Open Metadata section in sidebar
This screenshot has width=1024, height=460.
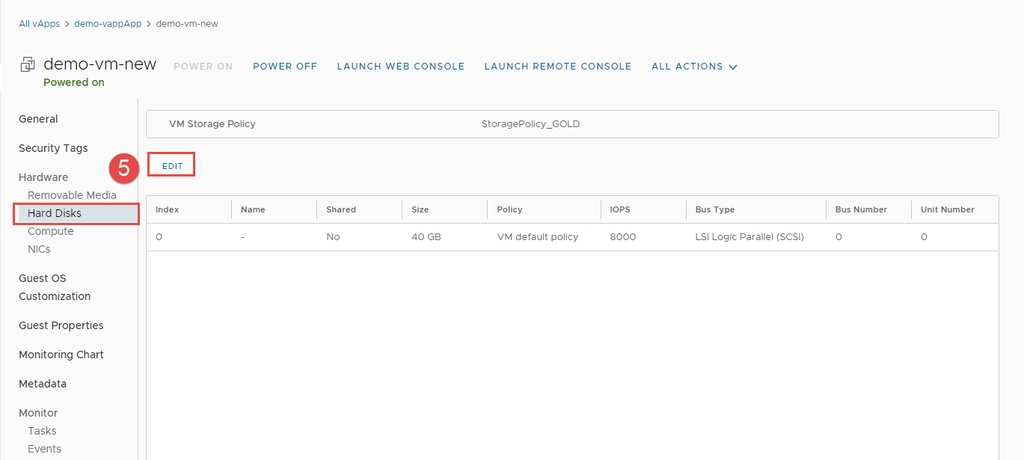pyautogui.click(x=42, y=383)
